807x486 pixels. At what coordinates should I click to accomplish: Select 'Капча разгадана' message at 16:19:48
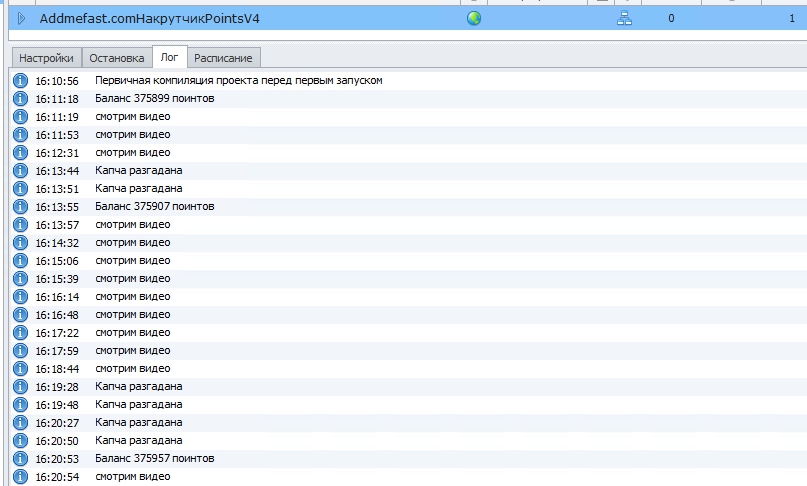tap(139, 404)
